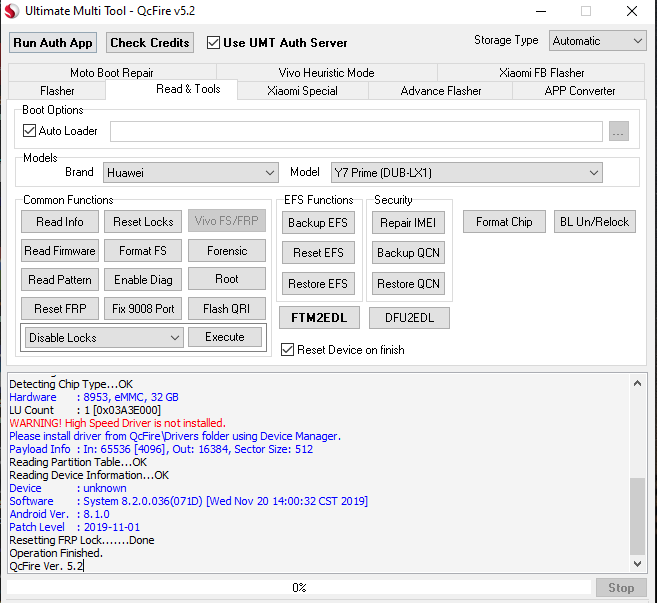Click the 'Operation Finished.' log line
Viewport: 657px width, 603px height.
click(56, 553)
